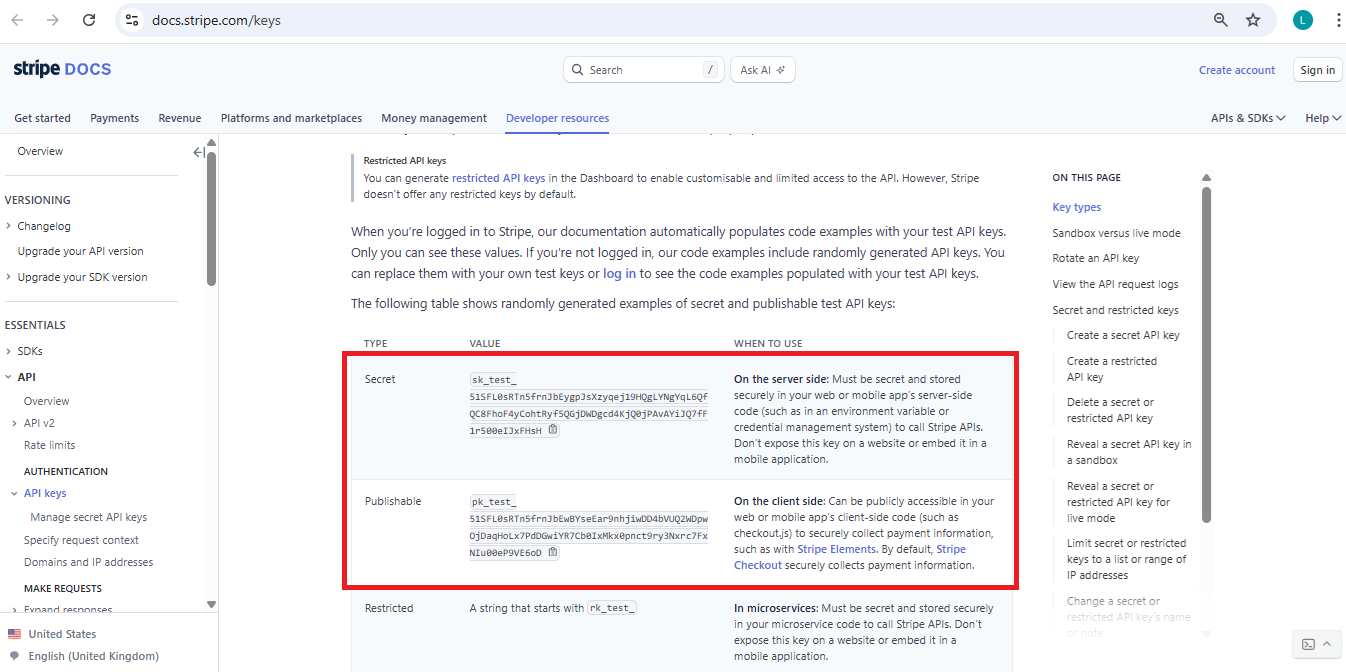
Task: Click the speech bubble language icon
Action: click(14, 656)
